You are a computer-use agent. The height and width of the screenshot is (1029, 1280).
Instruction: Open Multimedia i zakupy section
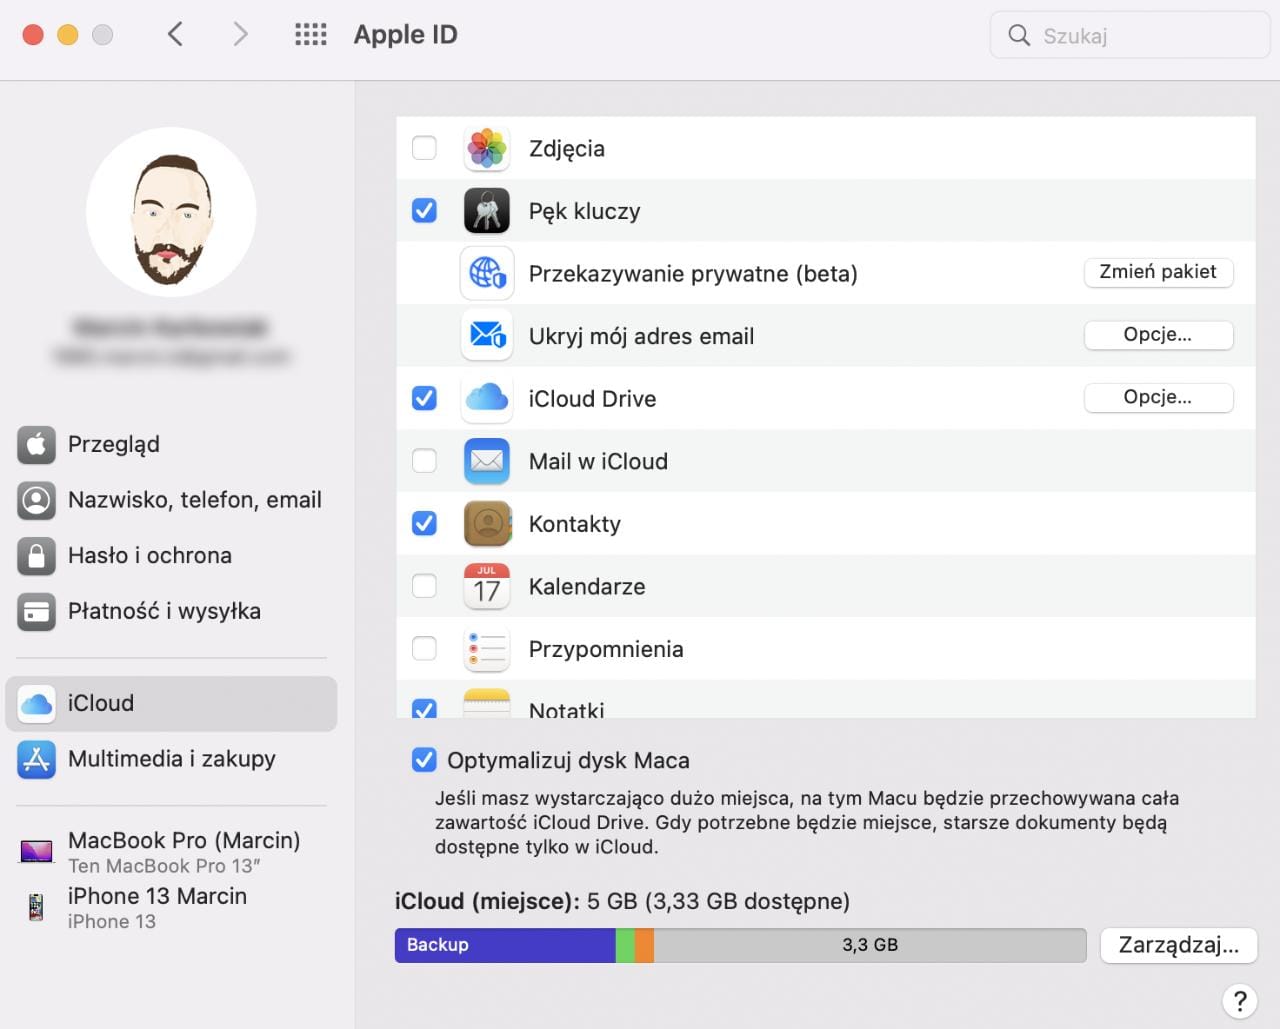point(171,759)
